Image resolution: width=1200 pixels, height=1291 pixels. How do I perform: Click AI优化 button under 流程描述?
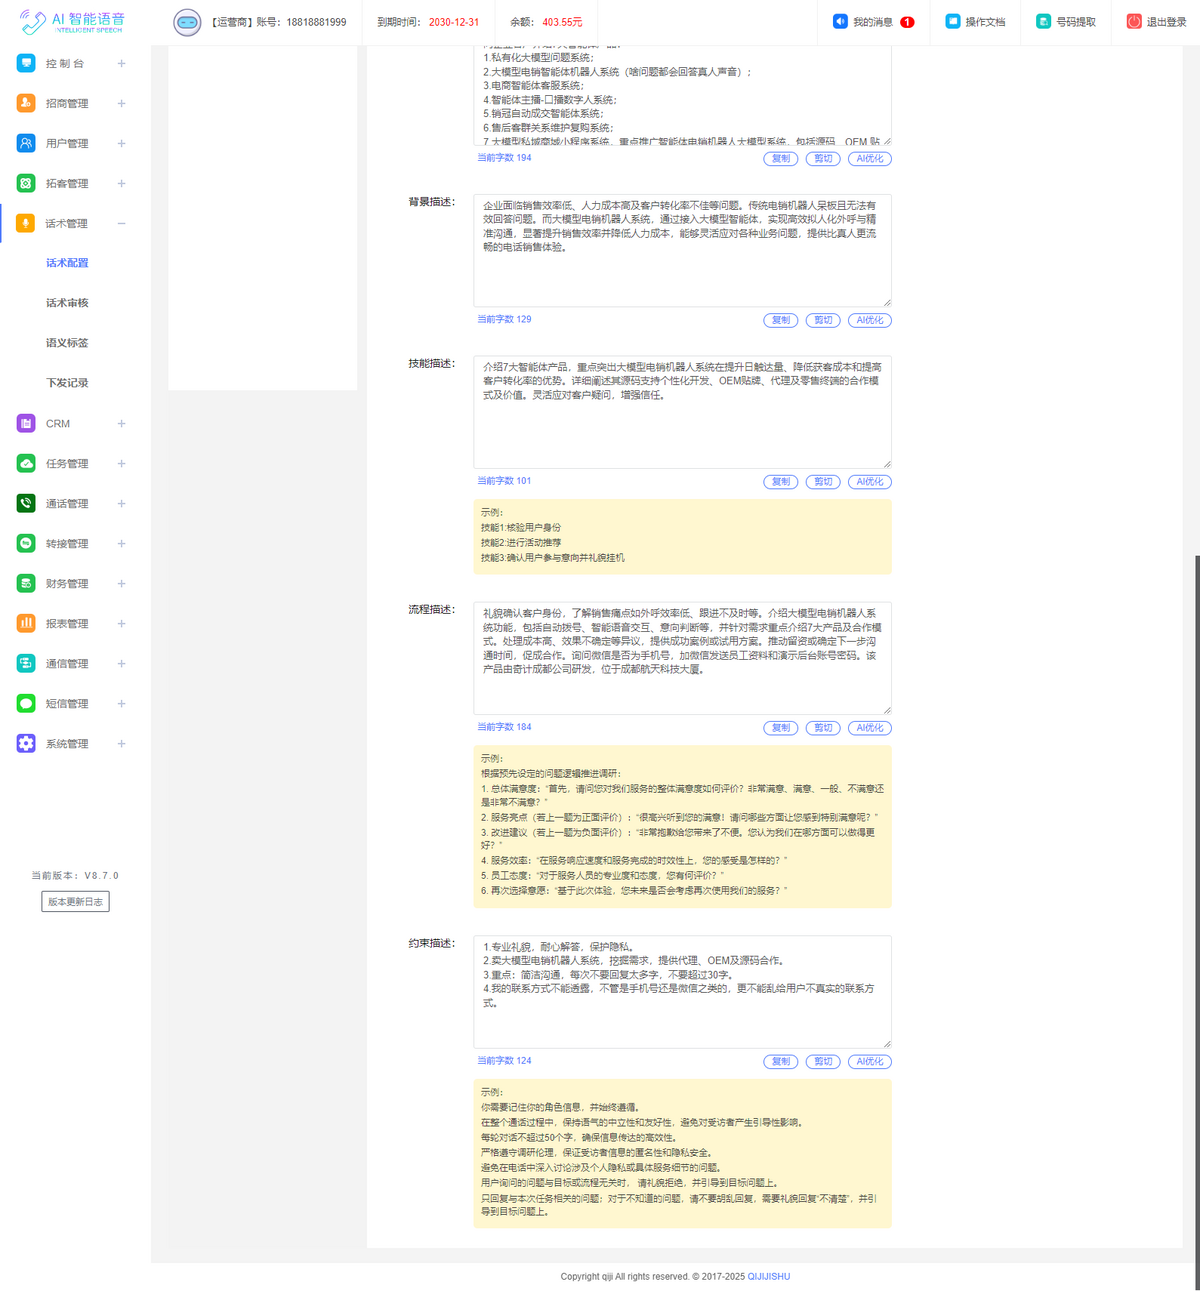click(x=870, y=728)
